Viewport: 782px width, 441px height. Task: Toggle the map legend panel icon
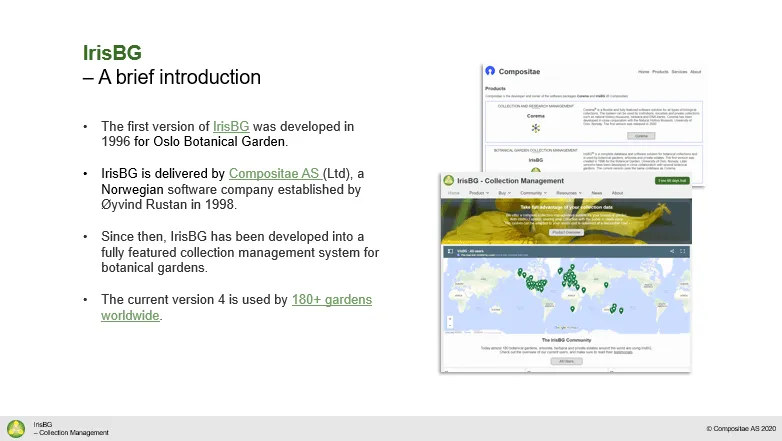[450, 251]
